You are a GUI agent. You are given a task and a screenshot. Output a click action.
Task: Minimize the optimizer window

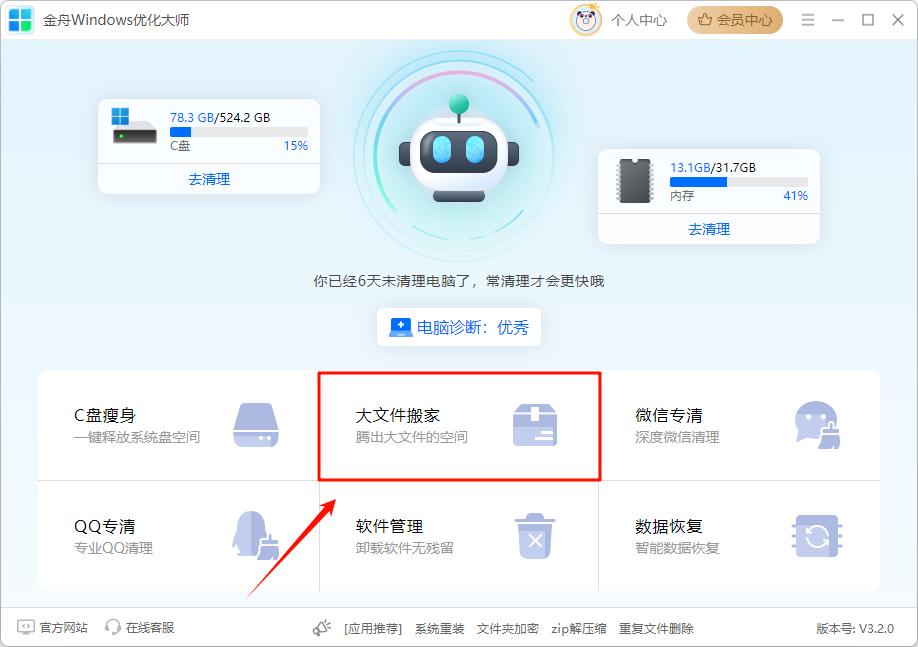pos(838,20)
